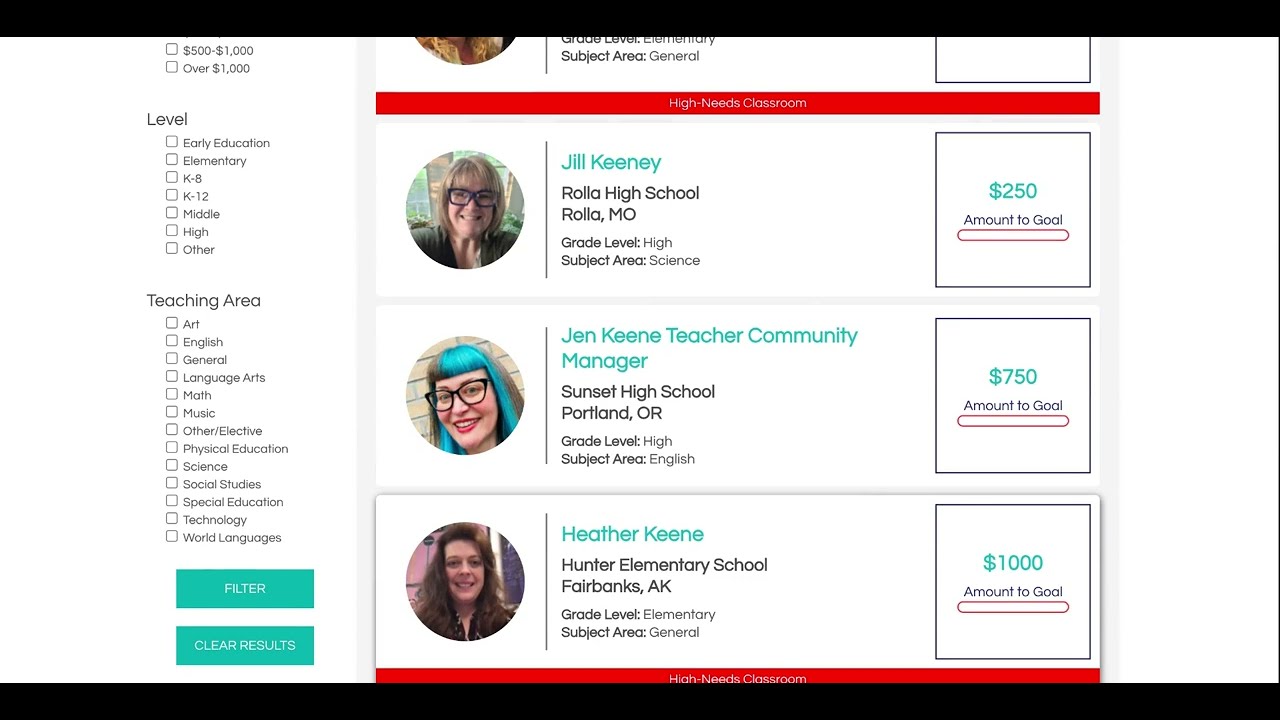Check the High level checkbox
The height and width of the screenshot is (720, 1280).
tap(172, 231)
